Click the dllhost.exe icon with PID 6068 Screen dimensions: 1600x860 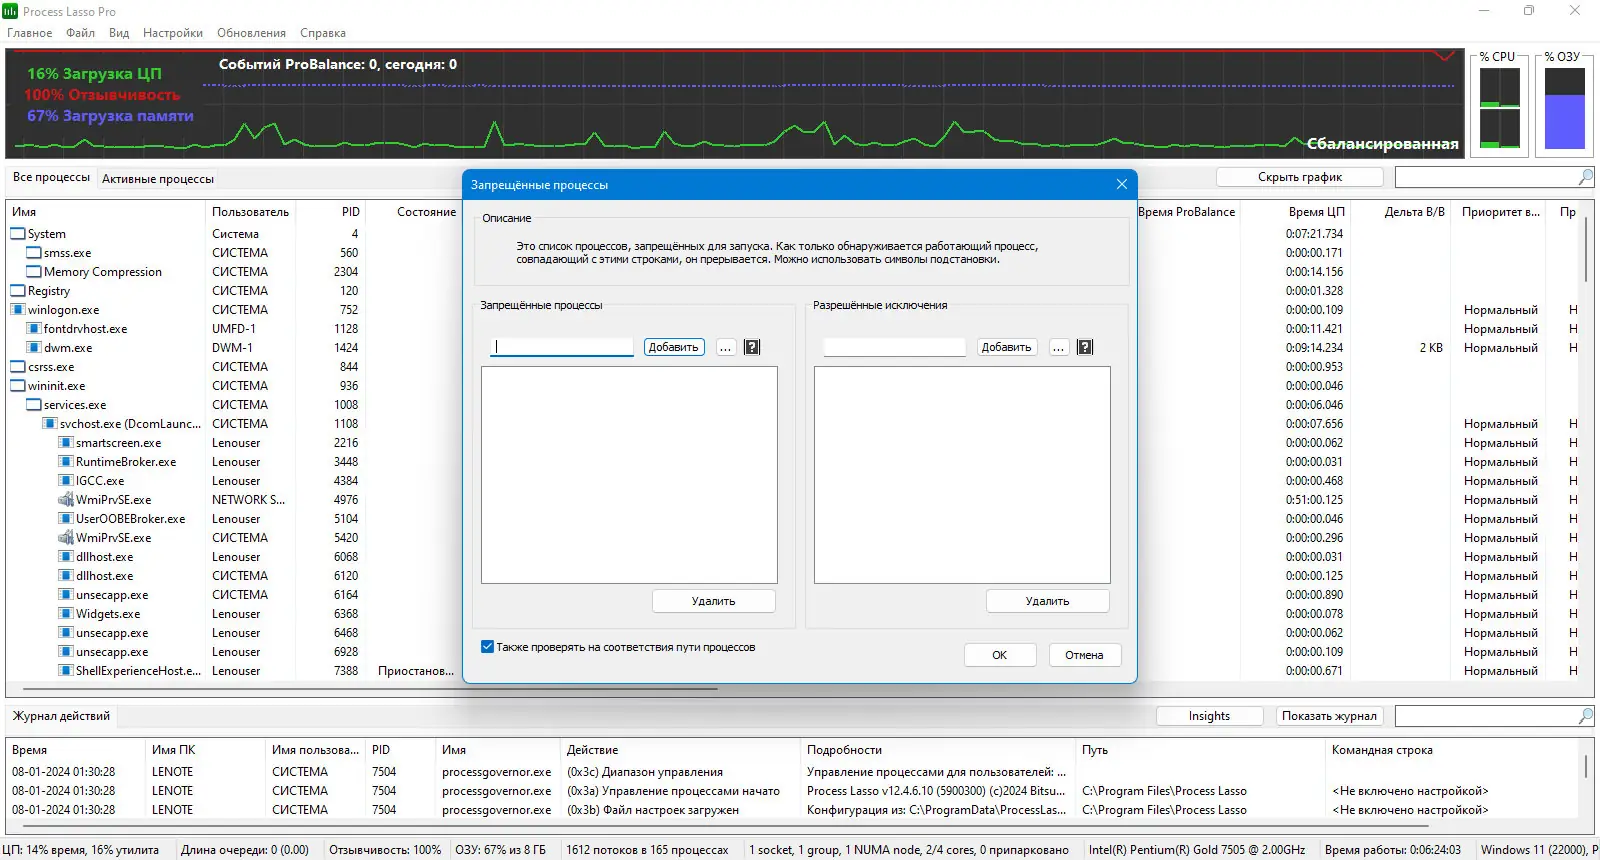66,557
